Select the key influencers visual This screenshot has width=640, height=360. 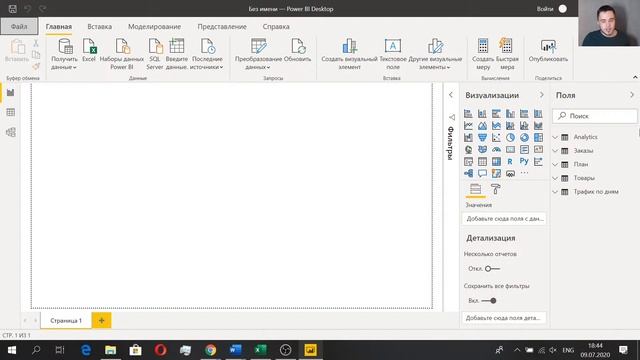point(538,162)
